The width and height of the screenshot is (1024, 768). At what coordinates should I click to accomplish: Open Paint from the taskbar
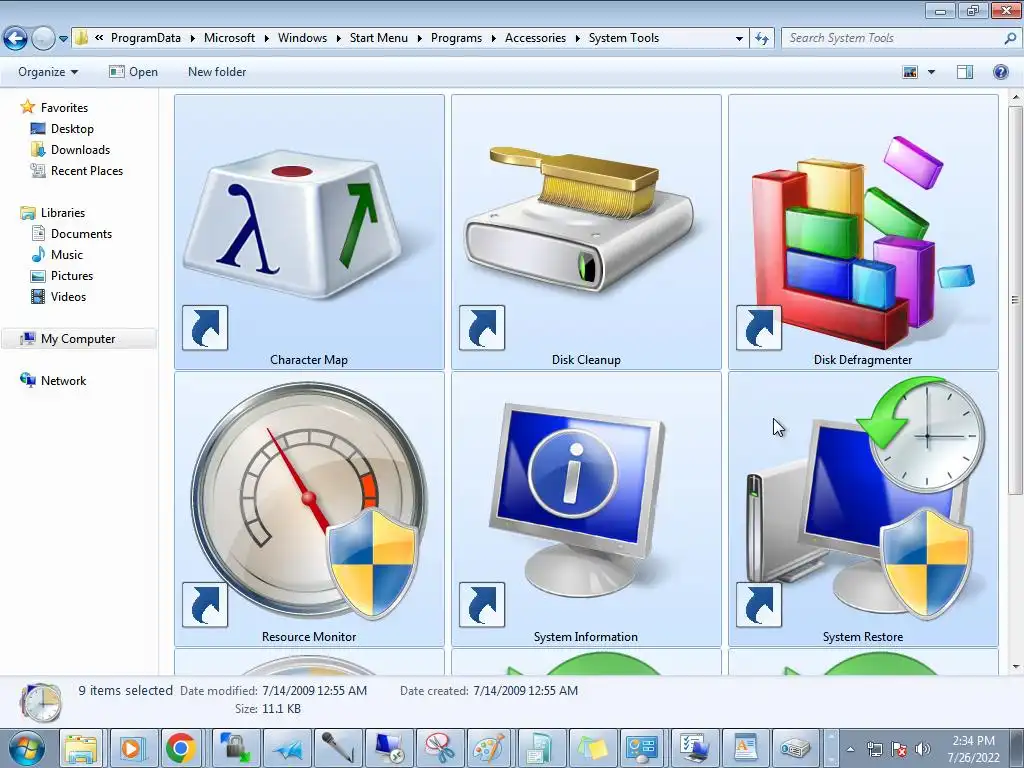[x=488, y=748]
